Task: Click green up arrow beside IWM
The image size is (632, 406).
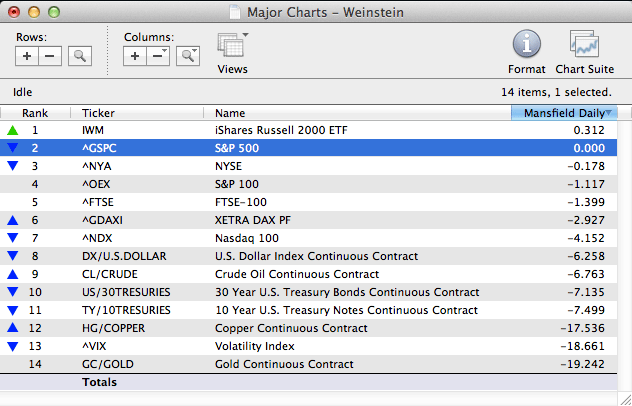Action: click(x=12, y=130)
